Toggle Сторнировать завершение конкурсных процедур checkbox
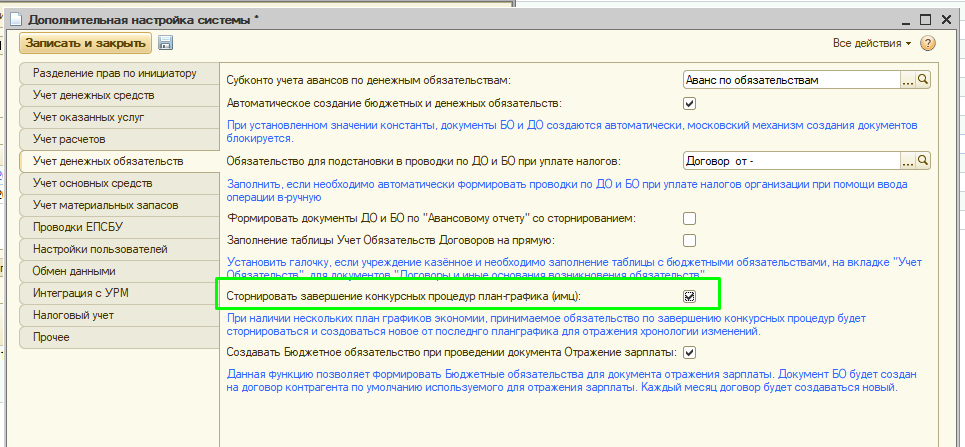 coord(689,296)
